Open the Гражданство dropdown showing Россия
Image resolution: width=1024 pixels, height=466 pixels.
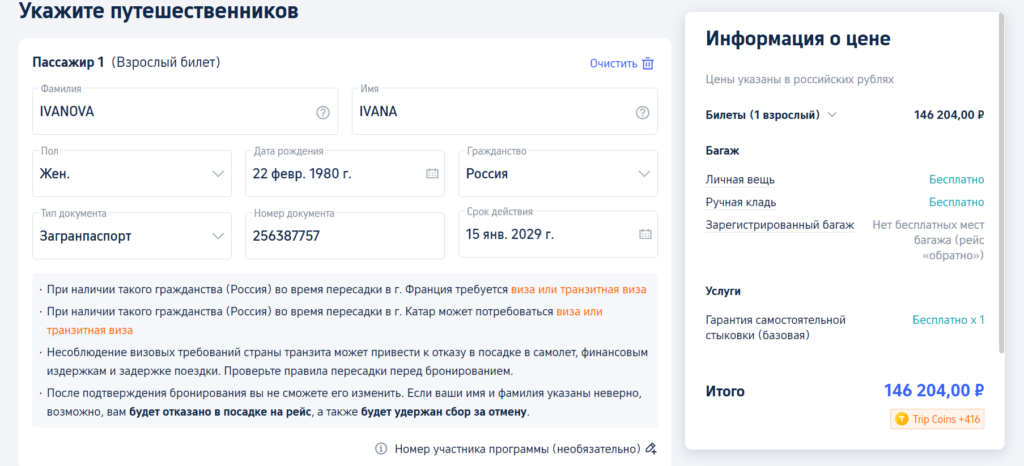click(557, 174)
